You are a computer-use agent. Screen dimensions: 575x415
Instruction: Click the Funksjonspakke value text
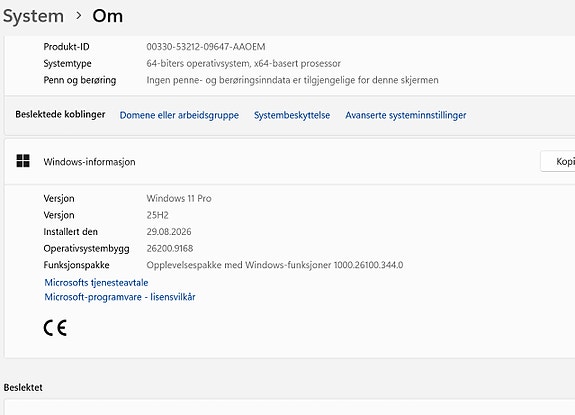tap(275, 265)
